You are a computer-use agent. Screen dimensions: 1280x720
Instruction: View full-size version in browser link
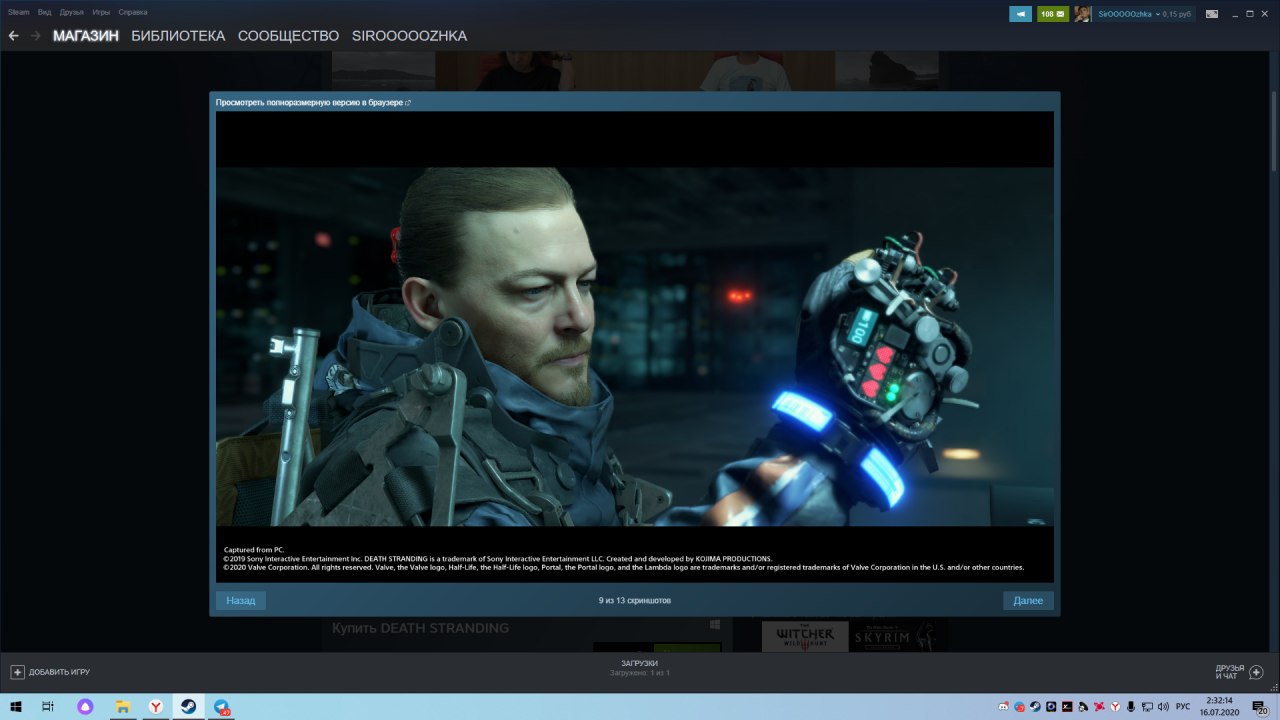click(x=313, y=102)
